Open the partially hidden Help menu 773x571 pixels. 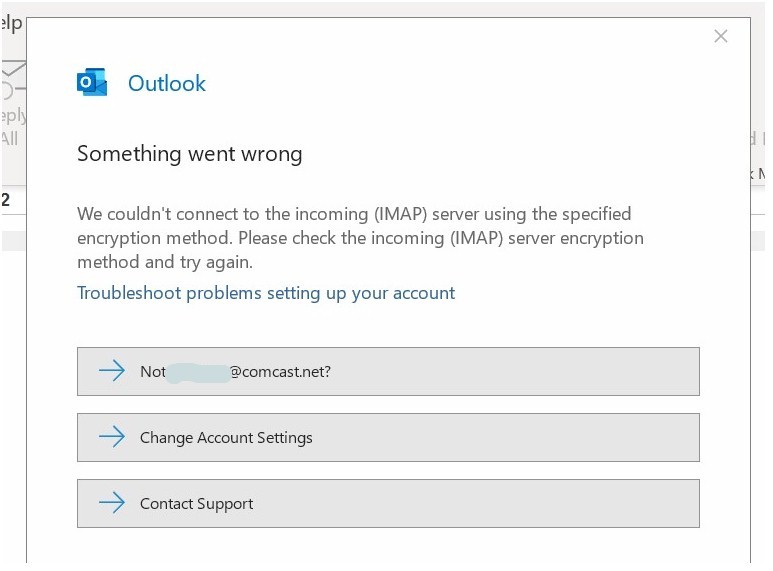point(12,23)
